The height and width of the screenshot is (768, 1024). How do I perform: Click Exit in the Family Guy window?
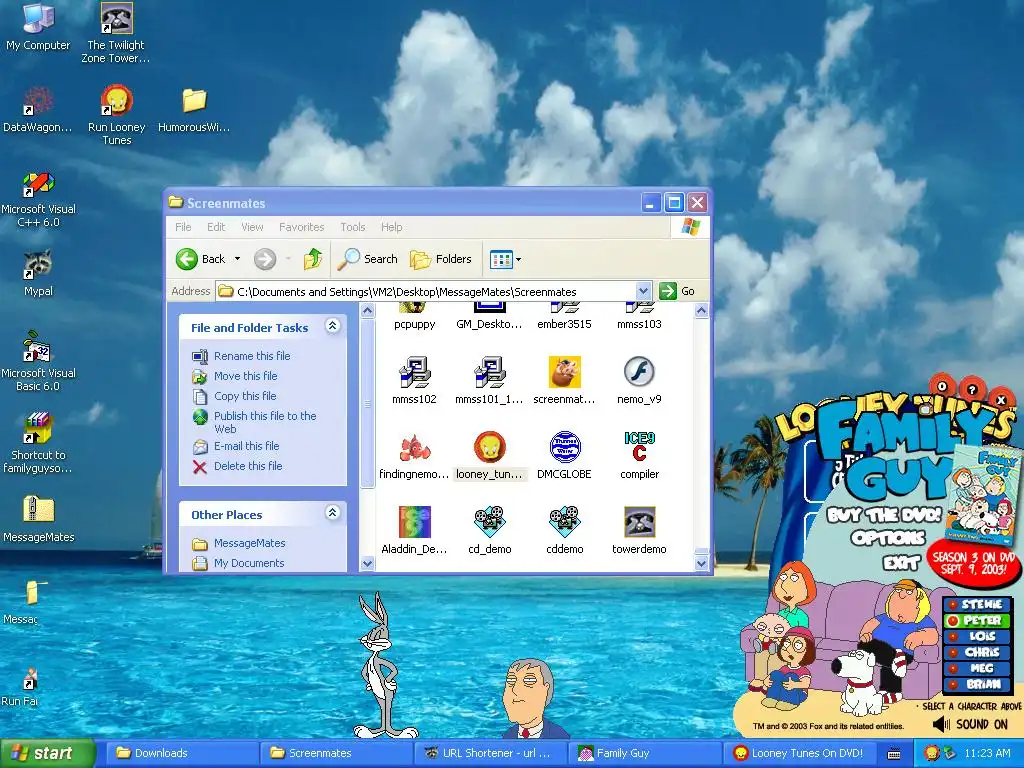[x=901, y=562]
